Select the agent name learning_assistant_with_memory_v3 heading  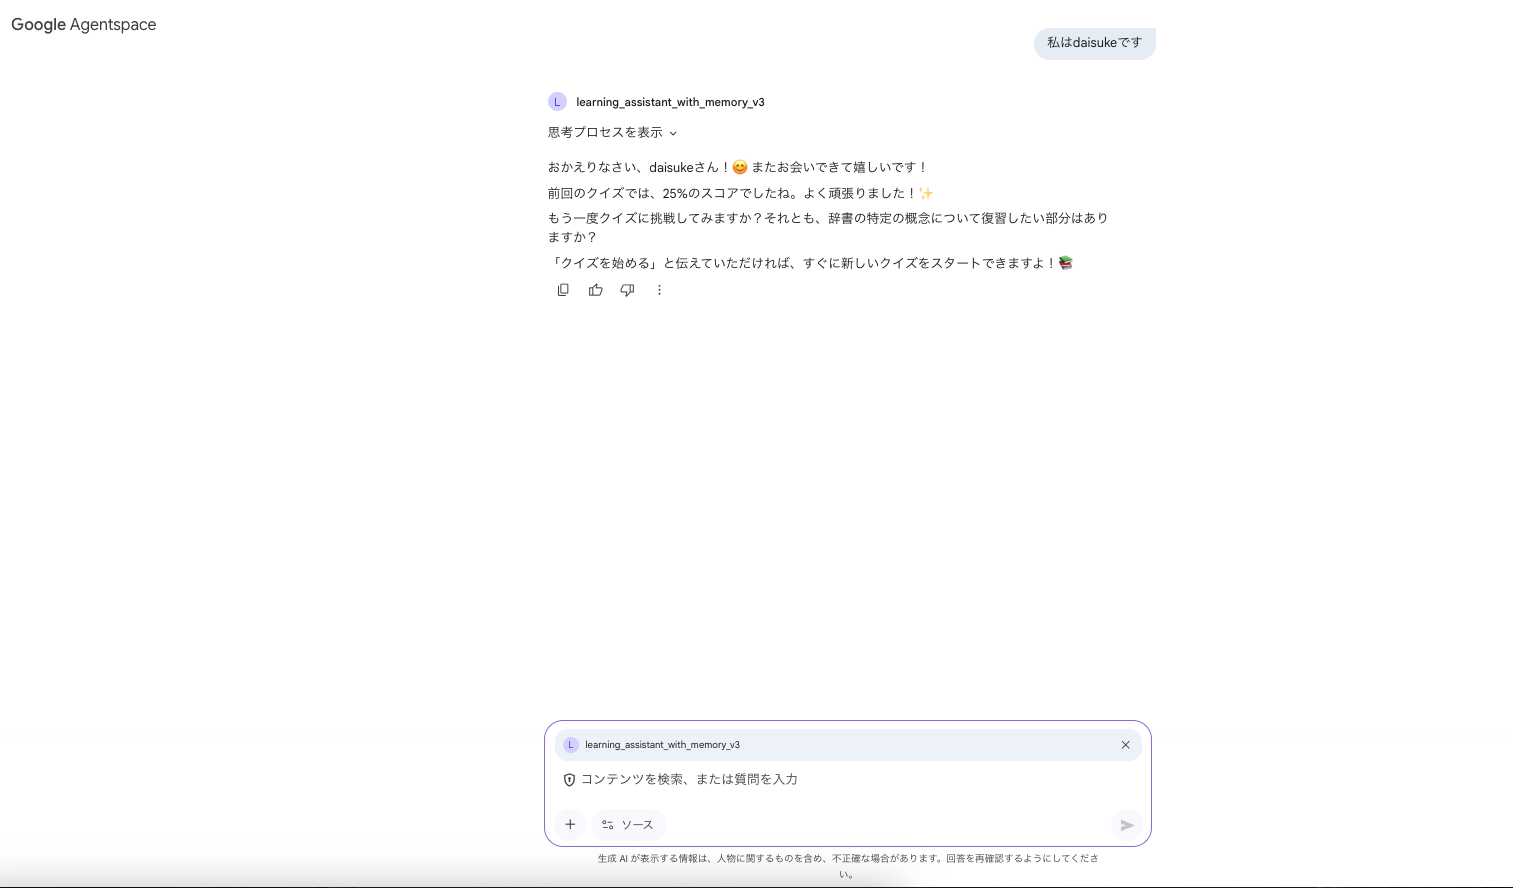pos(670,101)
